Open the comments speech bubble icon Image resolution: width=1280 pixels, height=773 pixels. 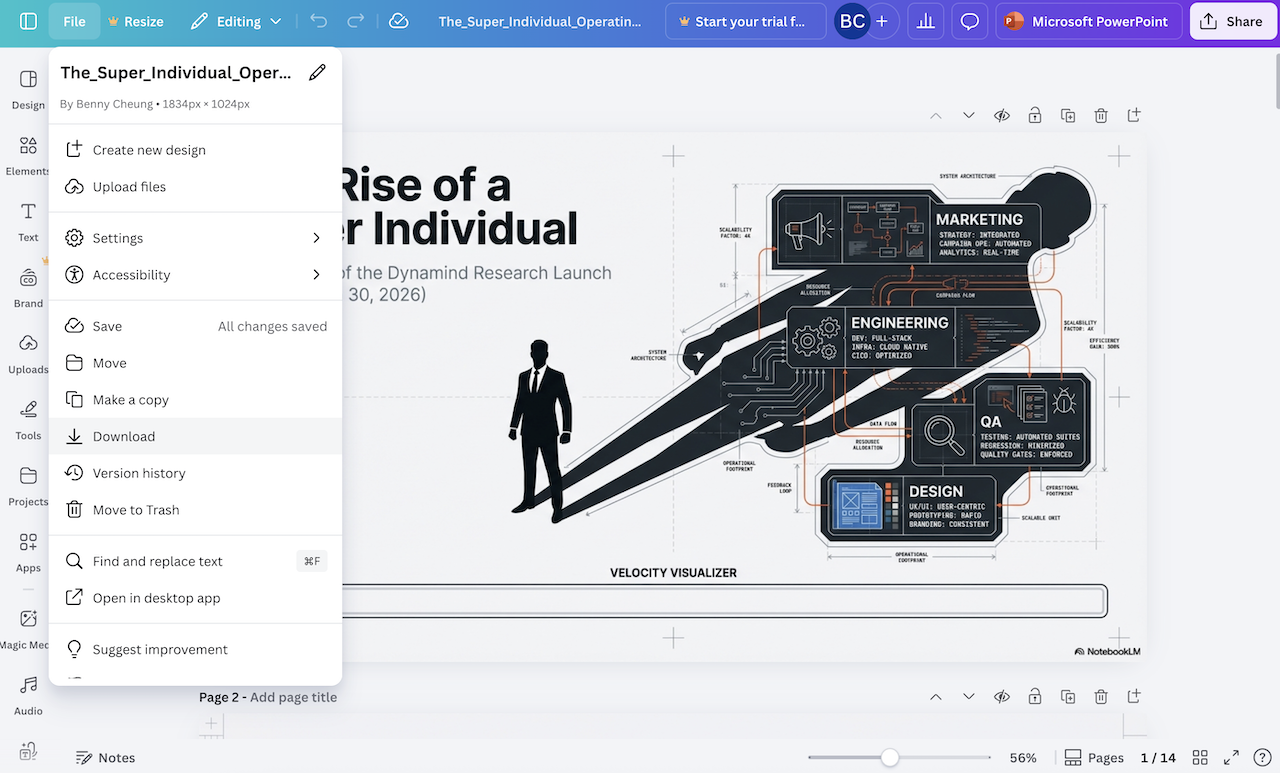click(x=969, y=21)
